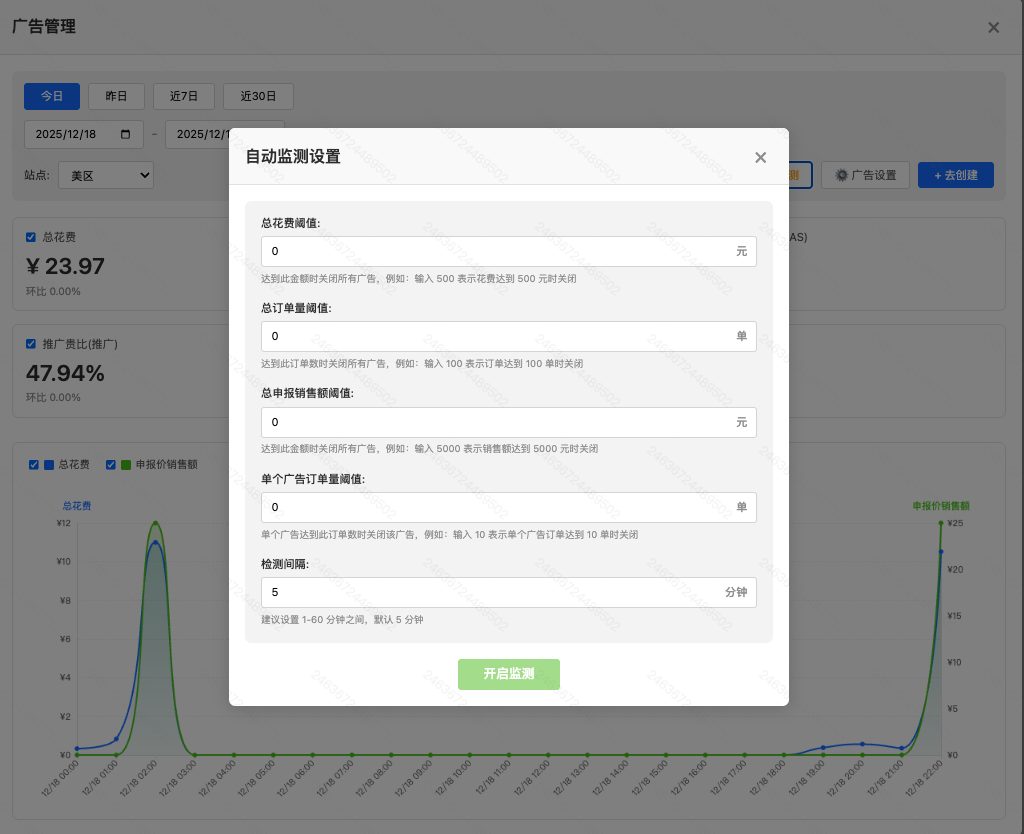
Task: Click the 去创建 plus button
Action: [x=955, y=175]
